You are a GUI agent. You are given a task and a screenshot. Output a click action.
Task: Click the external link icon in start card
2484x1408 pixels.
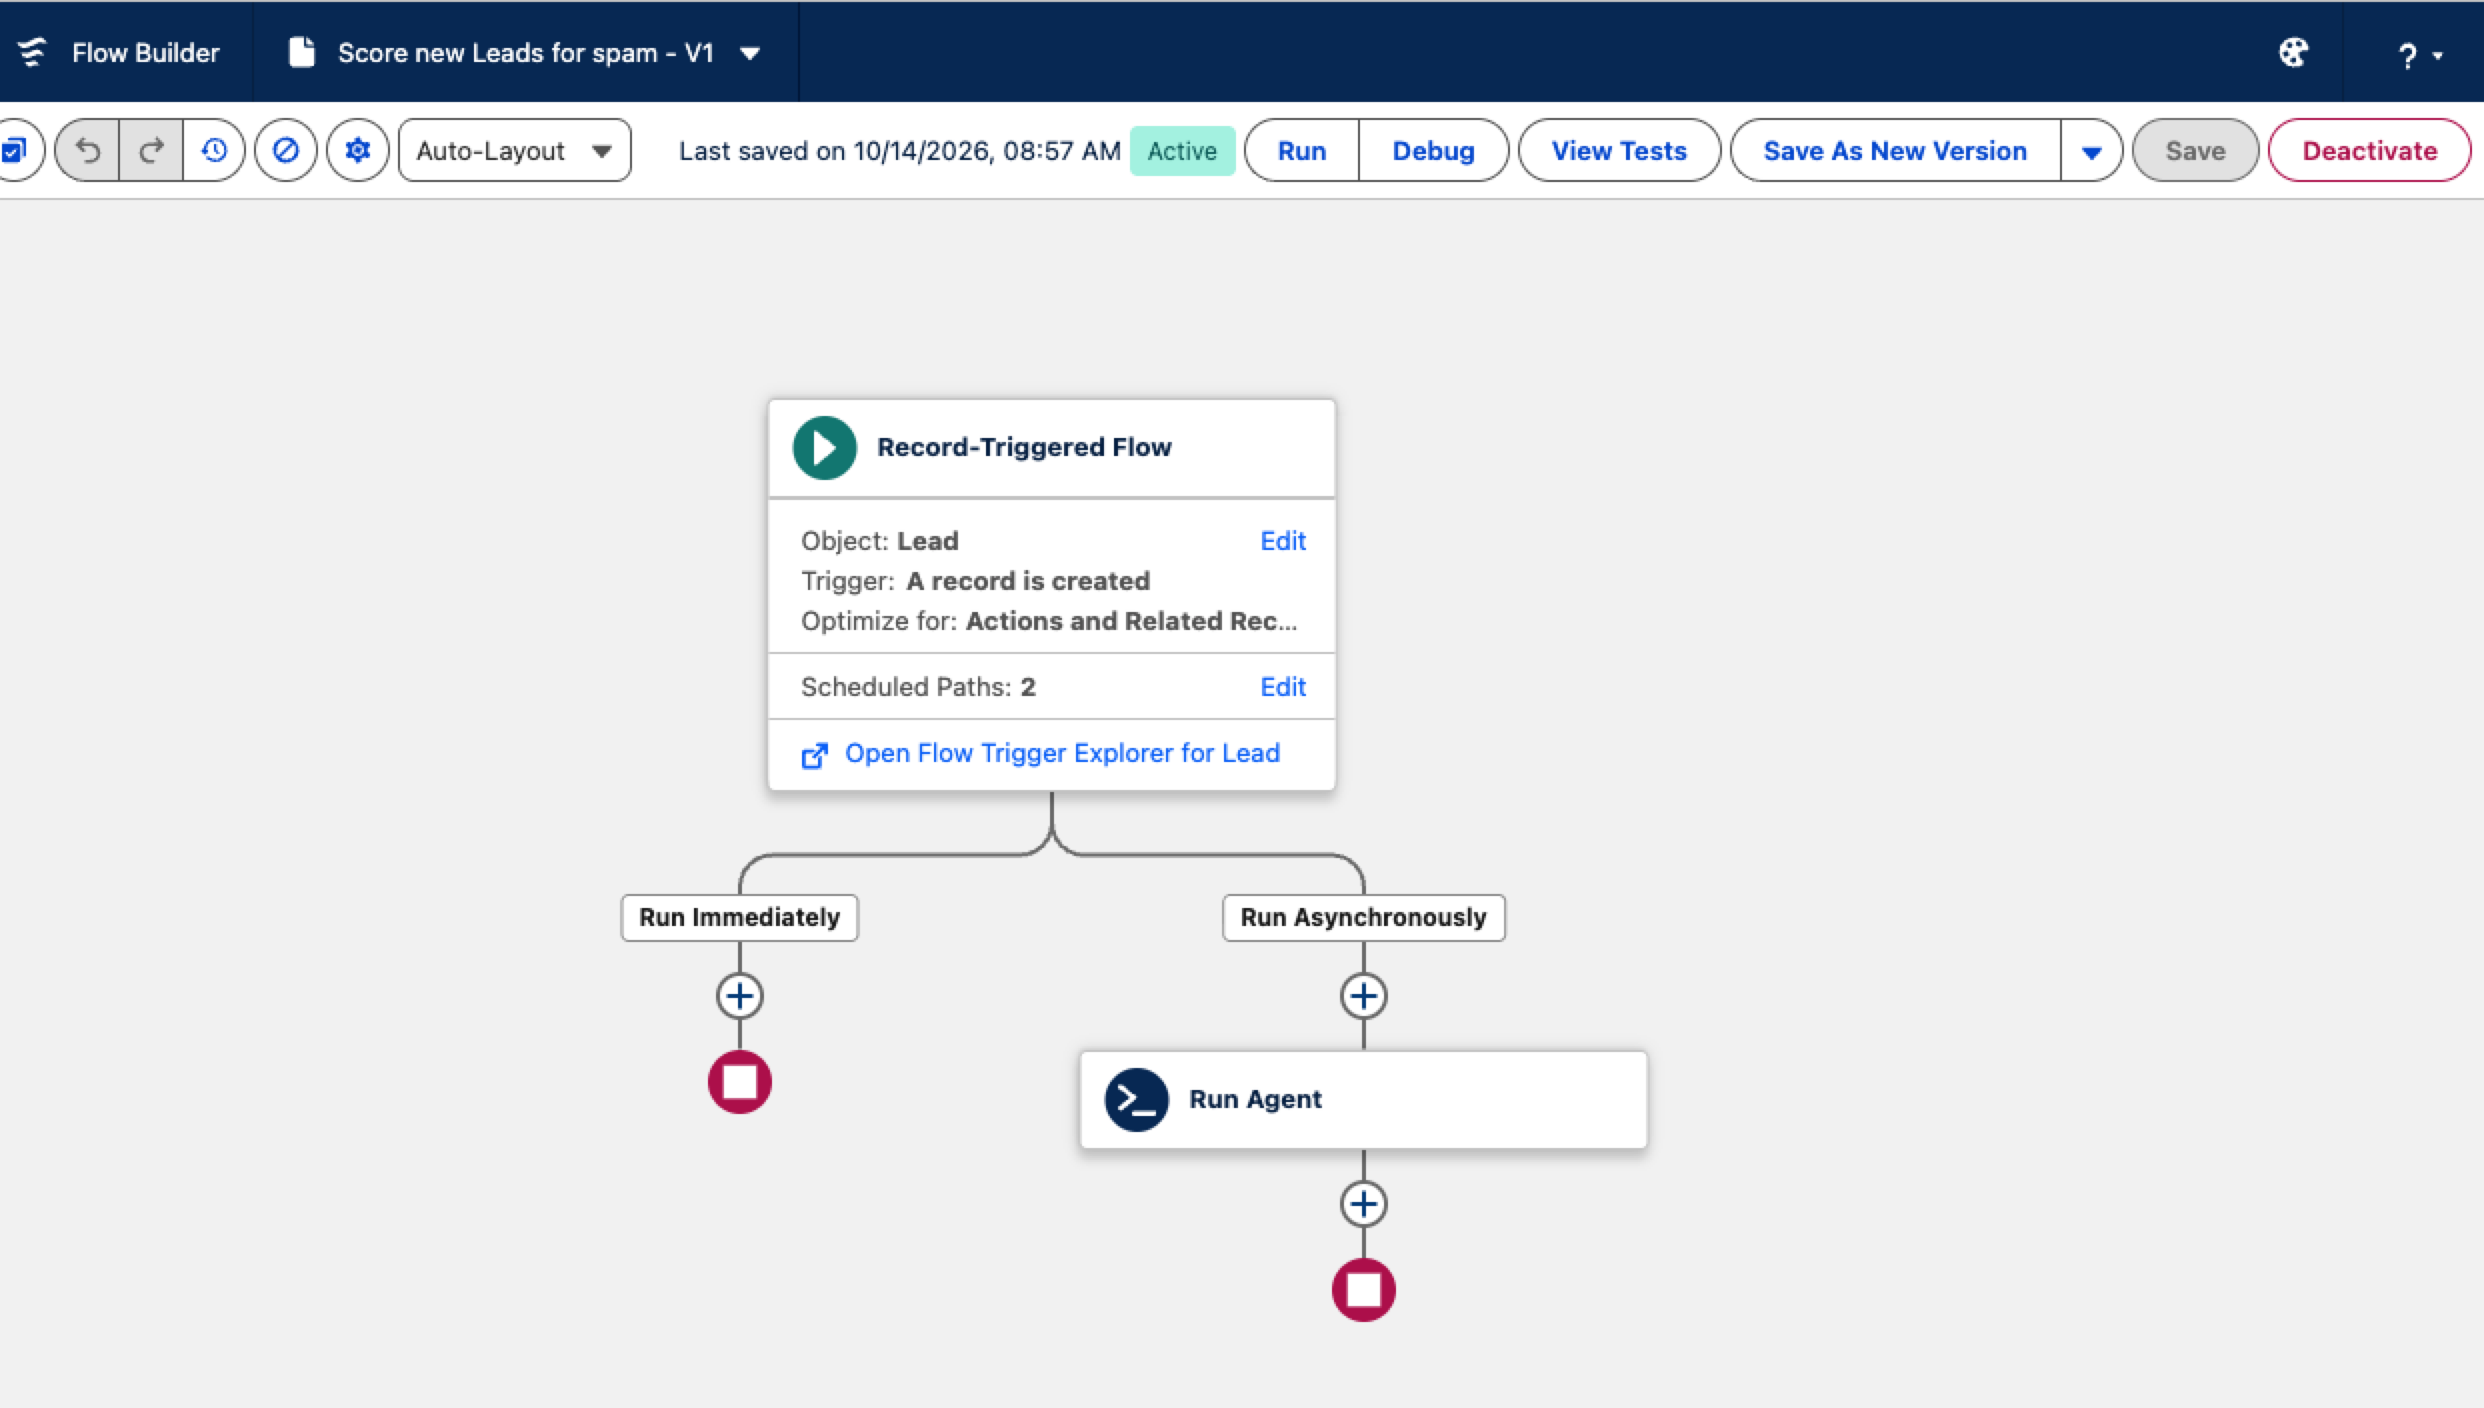click(815, 755)
